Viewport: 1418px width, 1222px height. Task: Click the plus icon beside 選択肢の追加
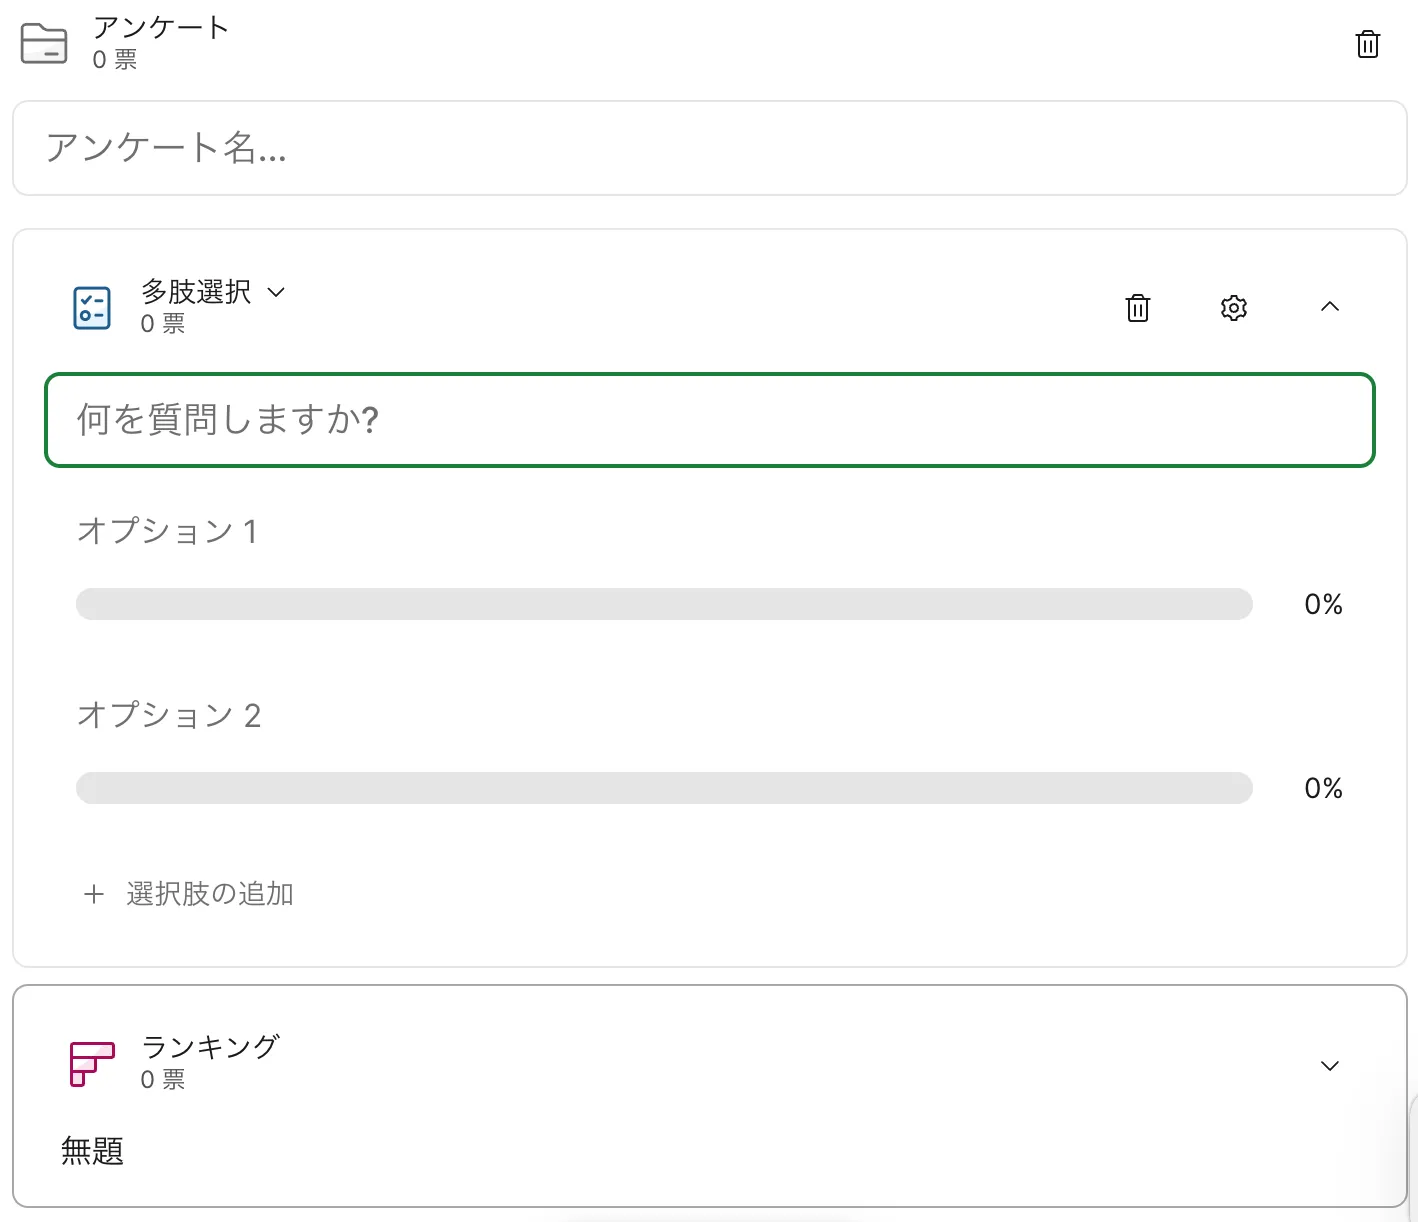point(94,894)
